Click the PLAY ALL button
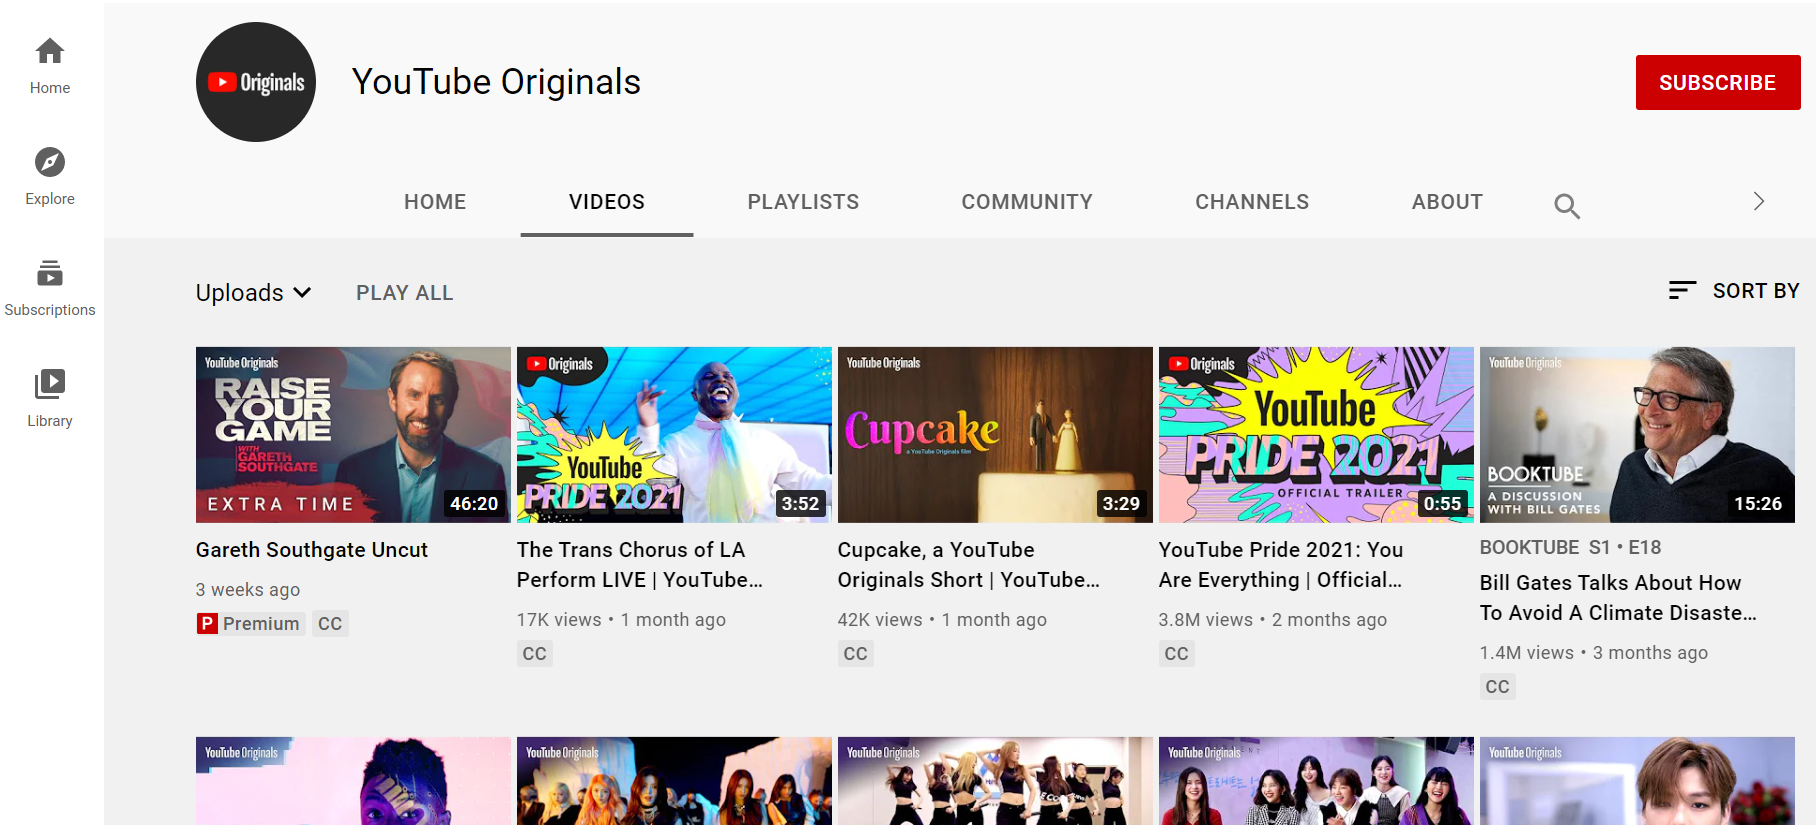Viewport: 1816px width, 825px height. pos(405,293)
